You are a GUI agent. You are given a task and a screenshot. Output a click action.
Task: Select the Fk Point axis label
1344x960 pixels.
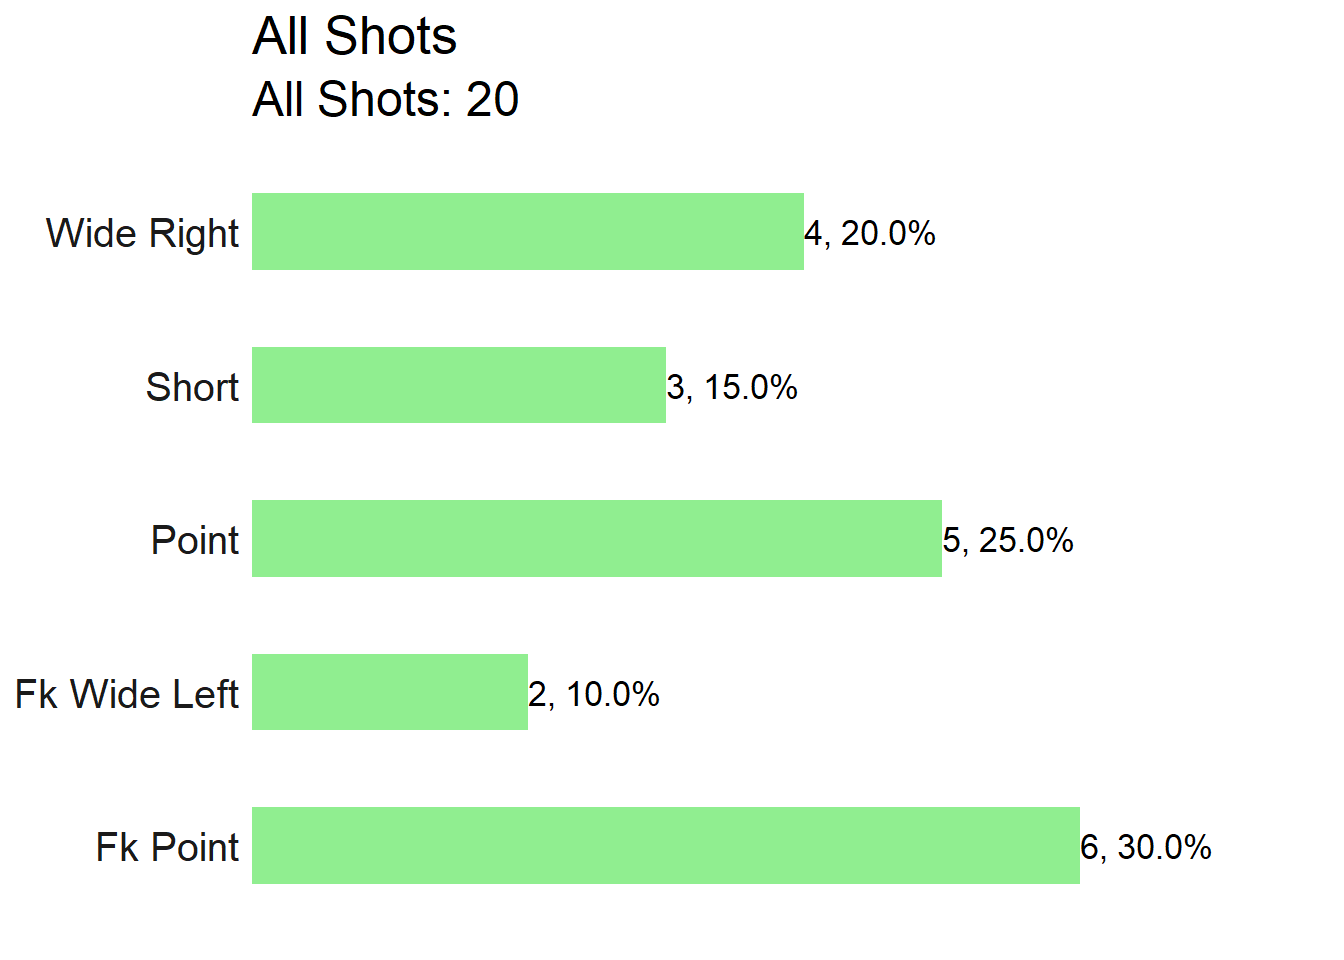[x=167, y=847]
